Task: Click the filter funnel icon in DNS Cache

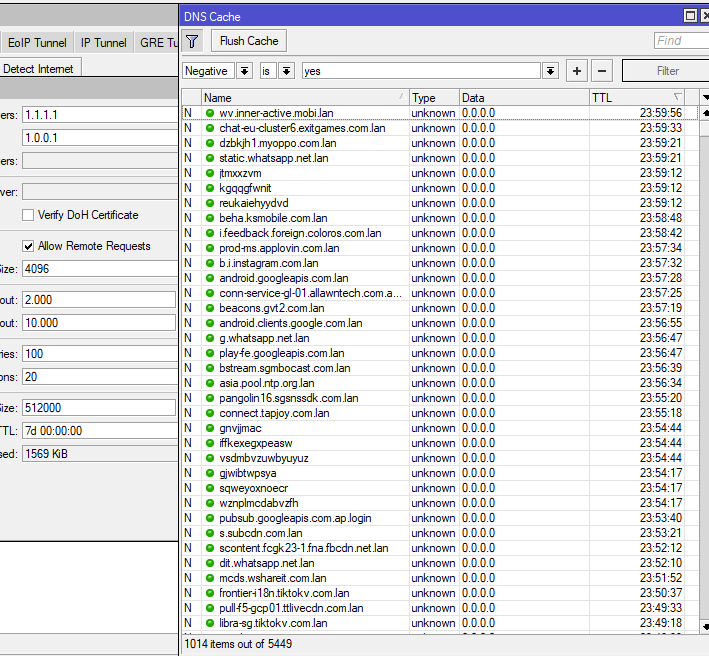Action: (x=192, y=42)
